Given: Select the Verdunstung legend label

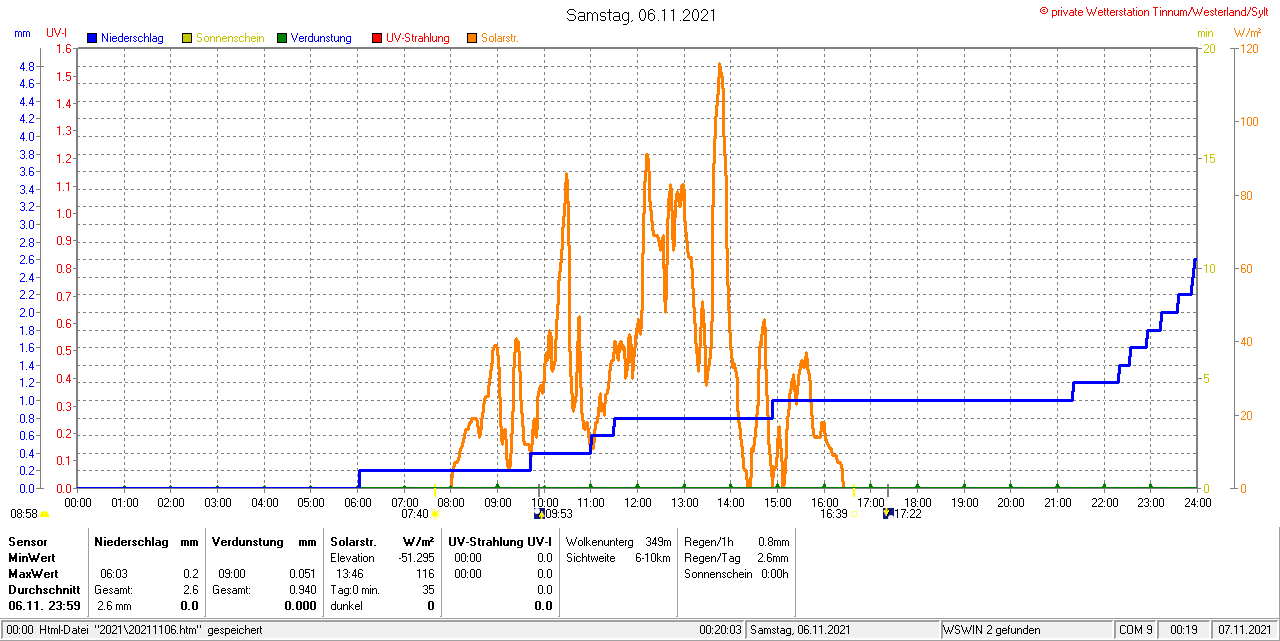Looking at the screenshot, I should tap(321, 38).
